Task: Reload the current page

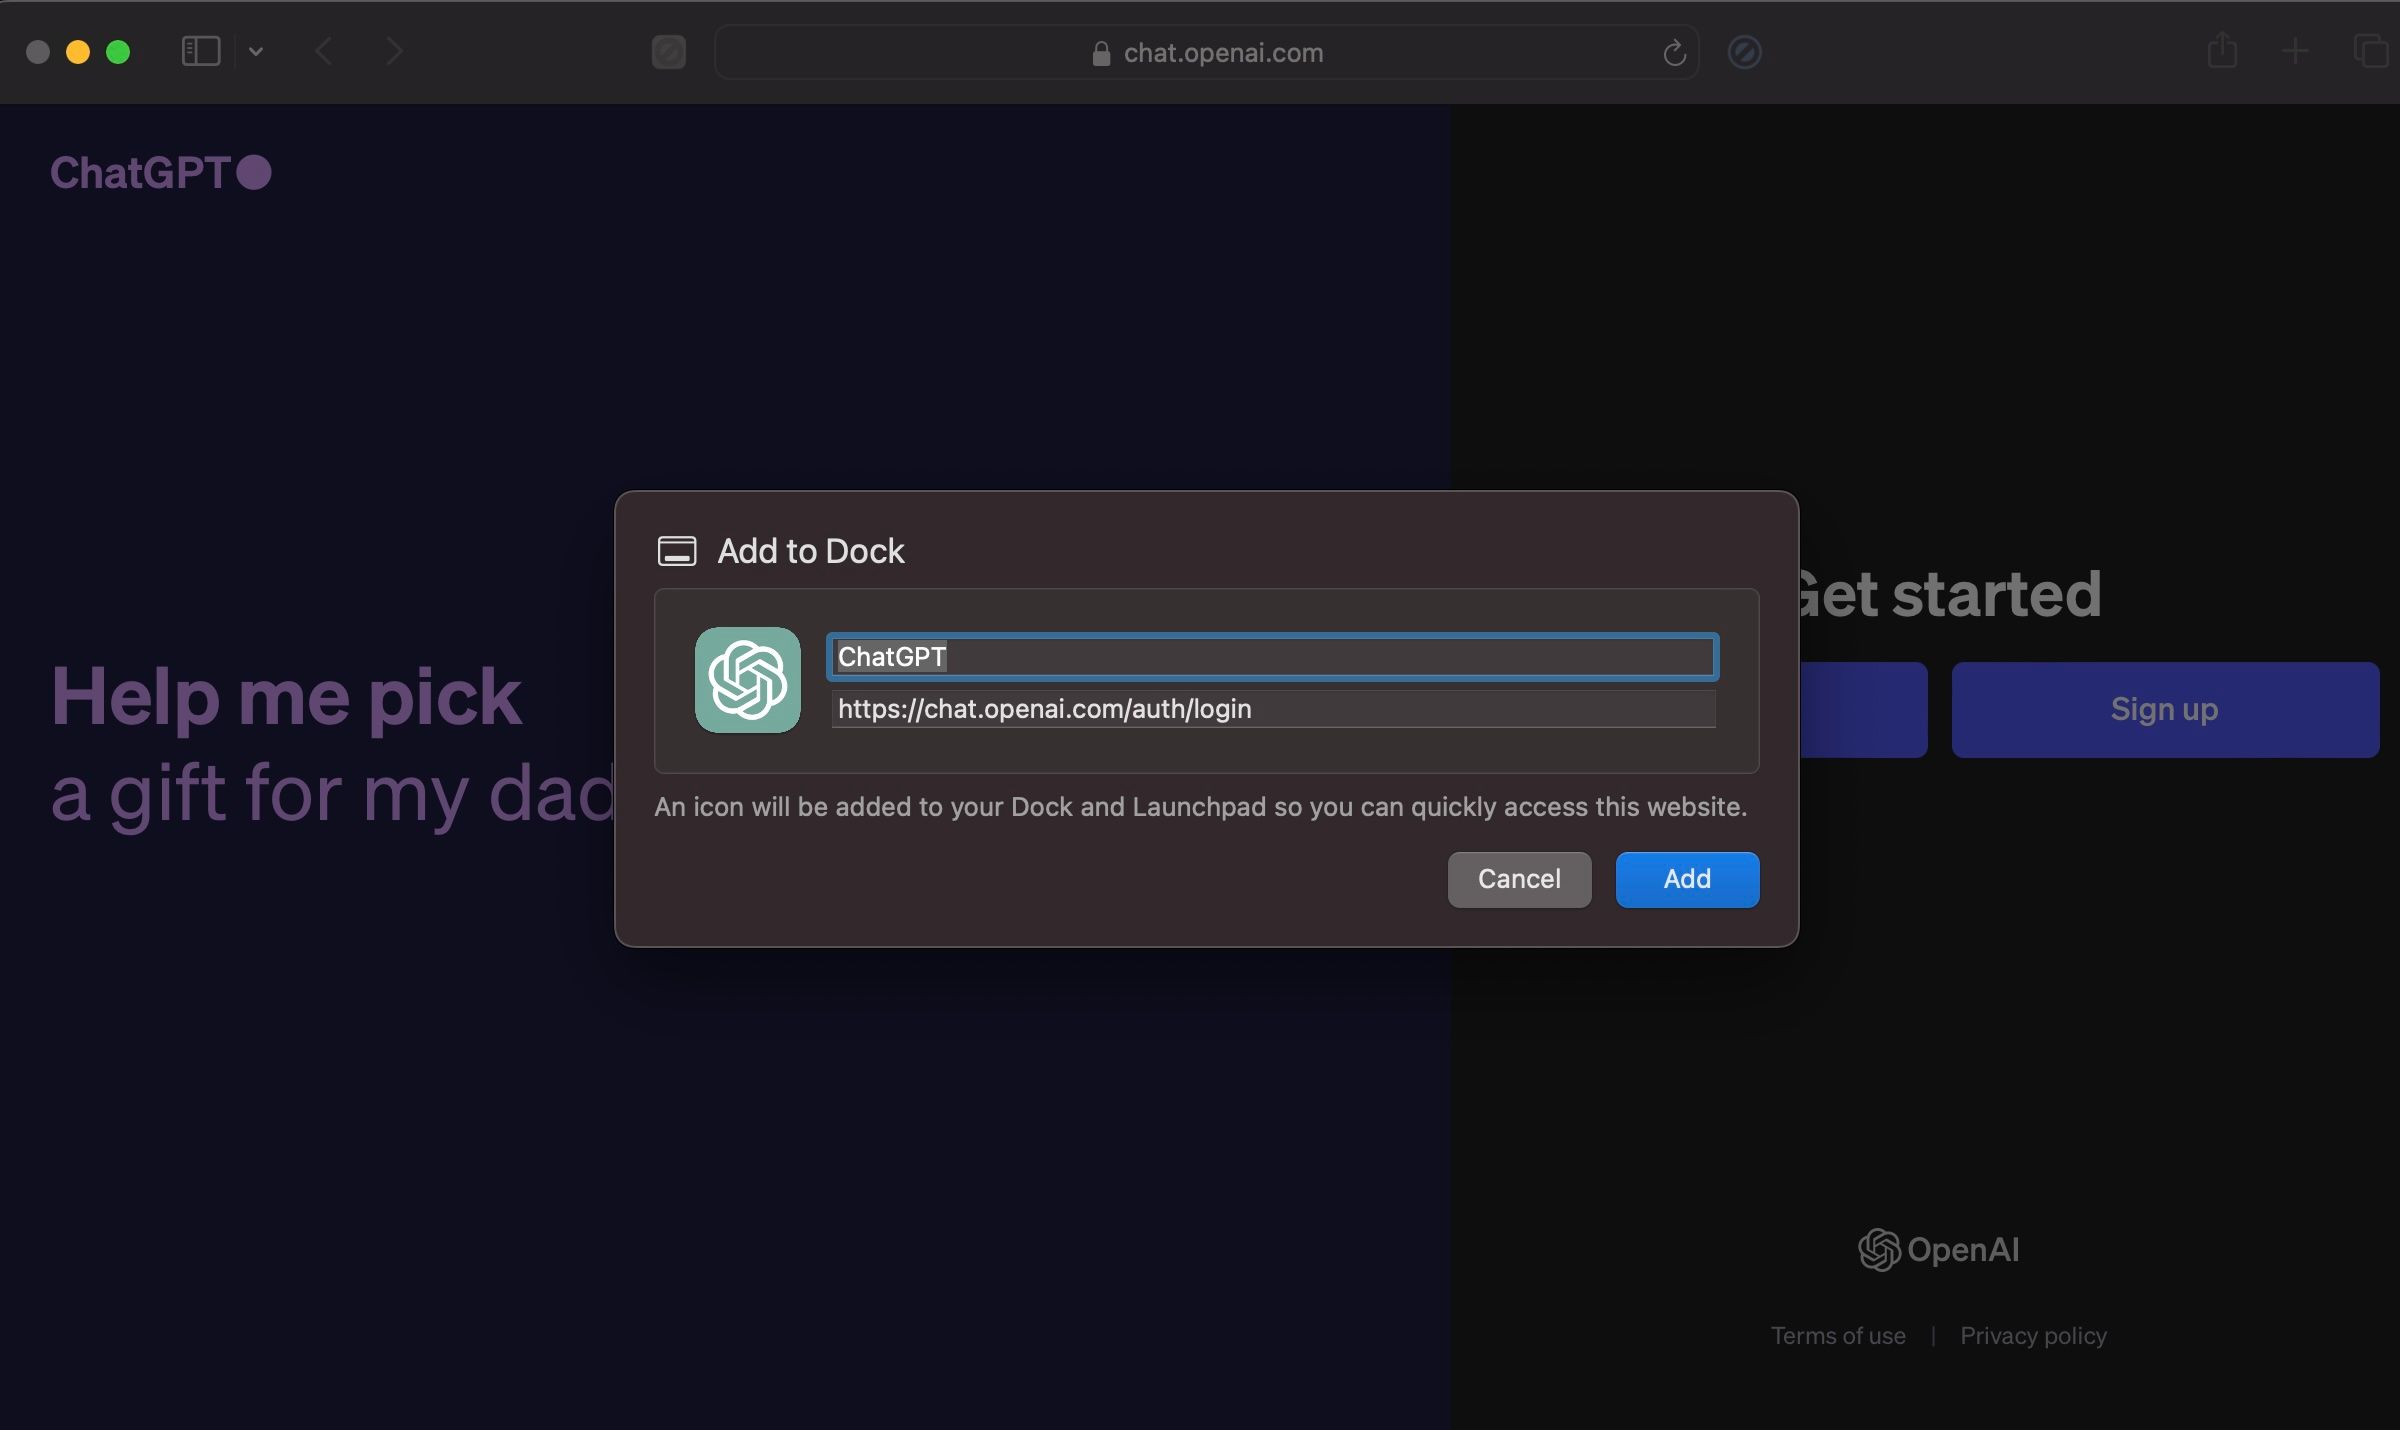Action: (x=1673, y=52)
